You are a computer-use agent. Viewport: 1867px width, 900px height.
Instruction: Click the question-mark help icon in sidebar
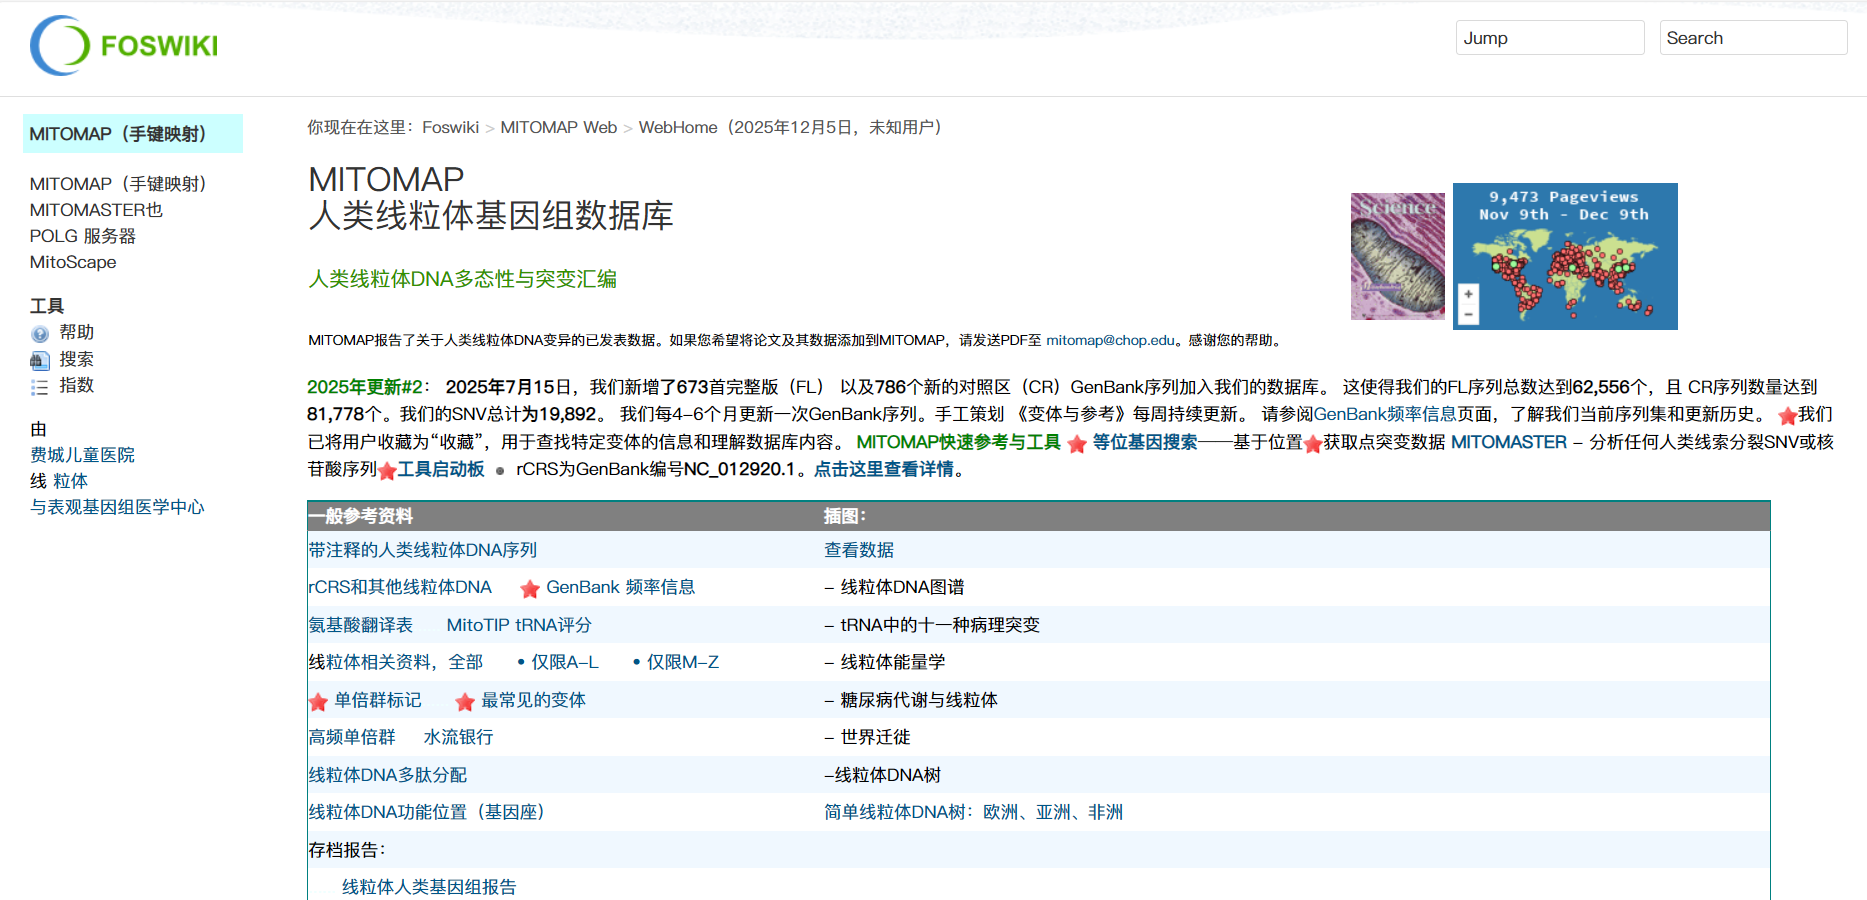click(x=40, y=334)
